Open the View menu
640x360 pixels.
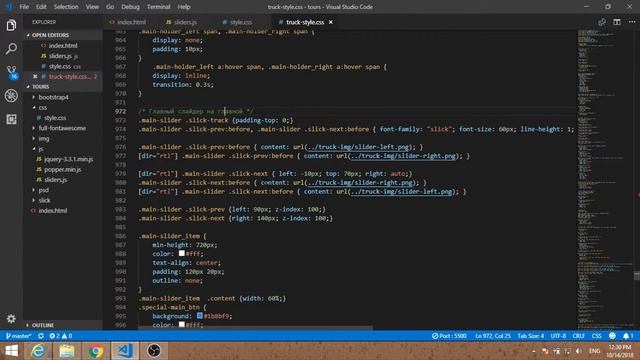(x=92, y=7)
